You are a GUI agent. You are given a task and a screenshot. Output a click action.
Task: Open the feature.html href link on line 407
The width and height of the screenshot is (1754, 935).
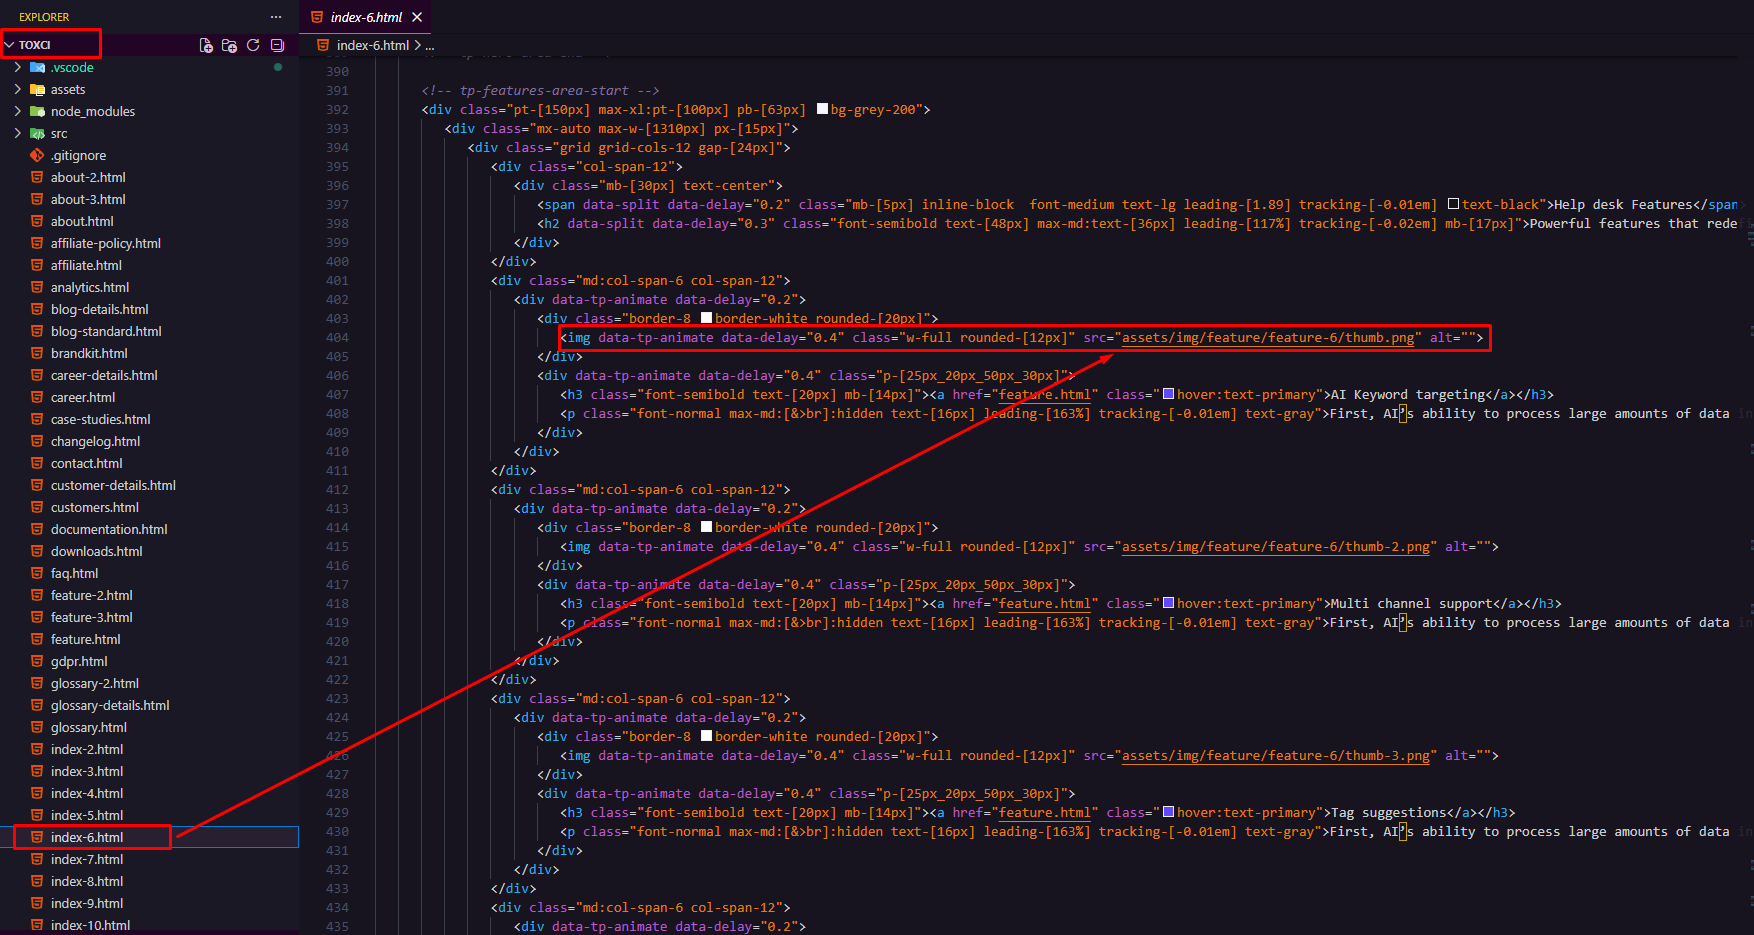click(x=1045, y=394)
